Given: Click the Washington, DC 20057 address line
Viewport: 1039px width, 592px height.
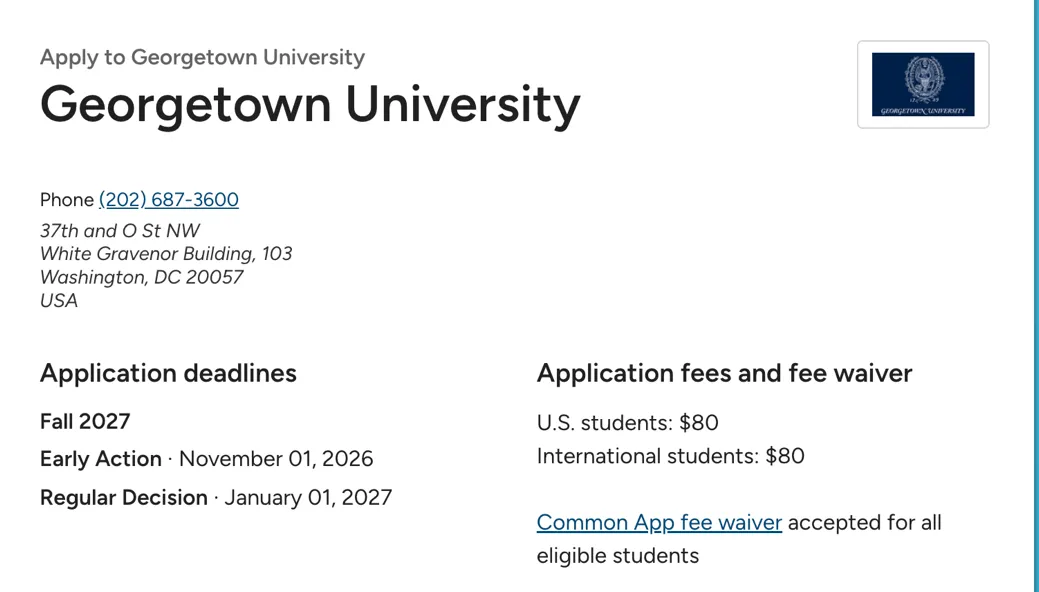Looking at the screenshot, I should tap(142, 277).
